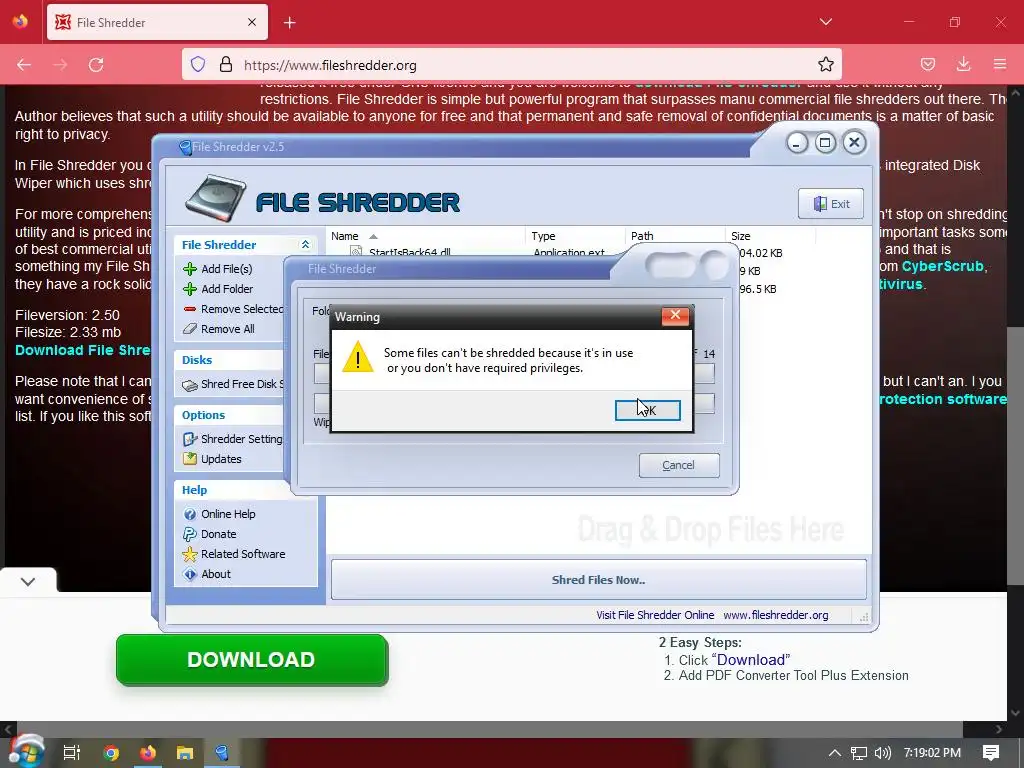Viewport: 1024px width, 768px height.
Task: Click the page vertical scrollbar
Action: [1015, 457]
